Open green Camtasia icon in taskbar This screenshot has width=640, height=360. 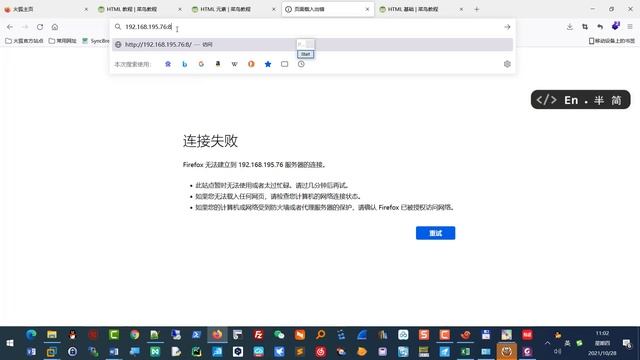click(x=114, y=335)
